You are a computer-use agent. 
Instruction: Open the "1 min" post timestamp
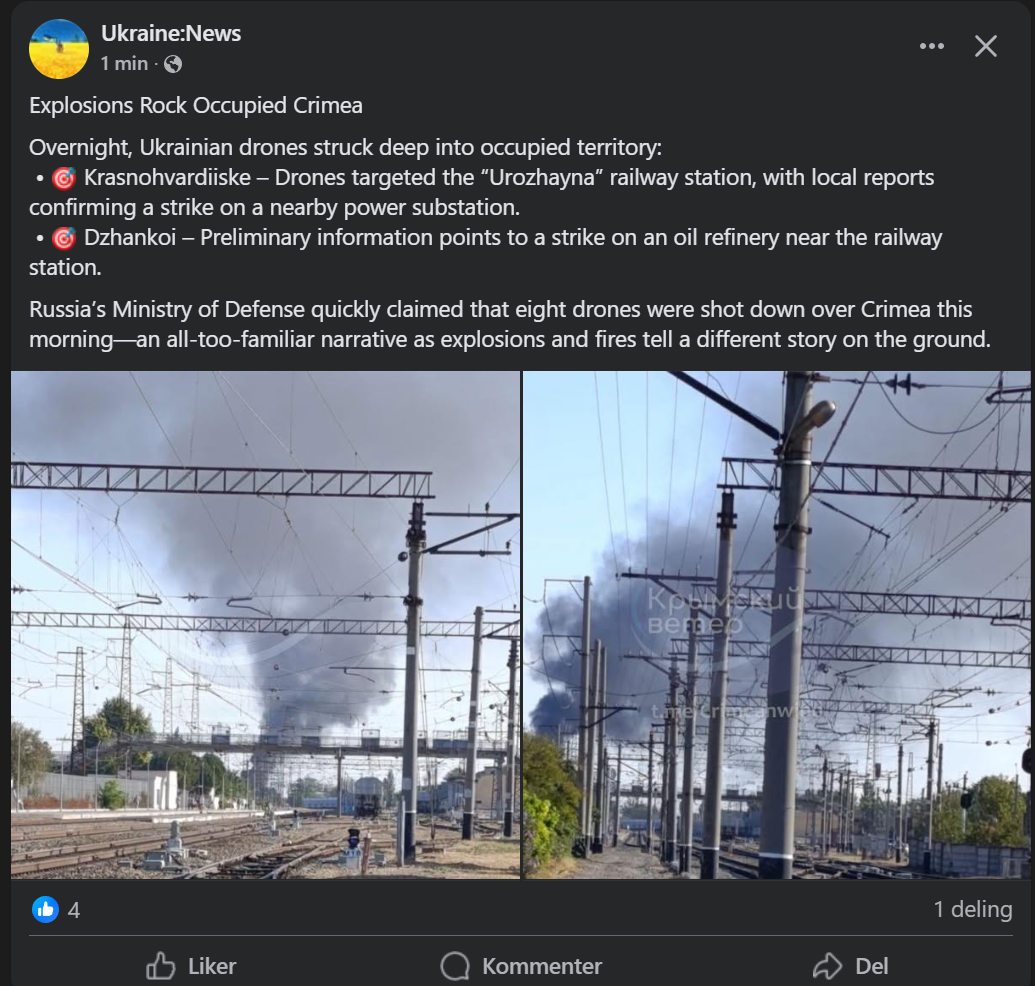[124, 63]
